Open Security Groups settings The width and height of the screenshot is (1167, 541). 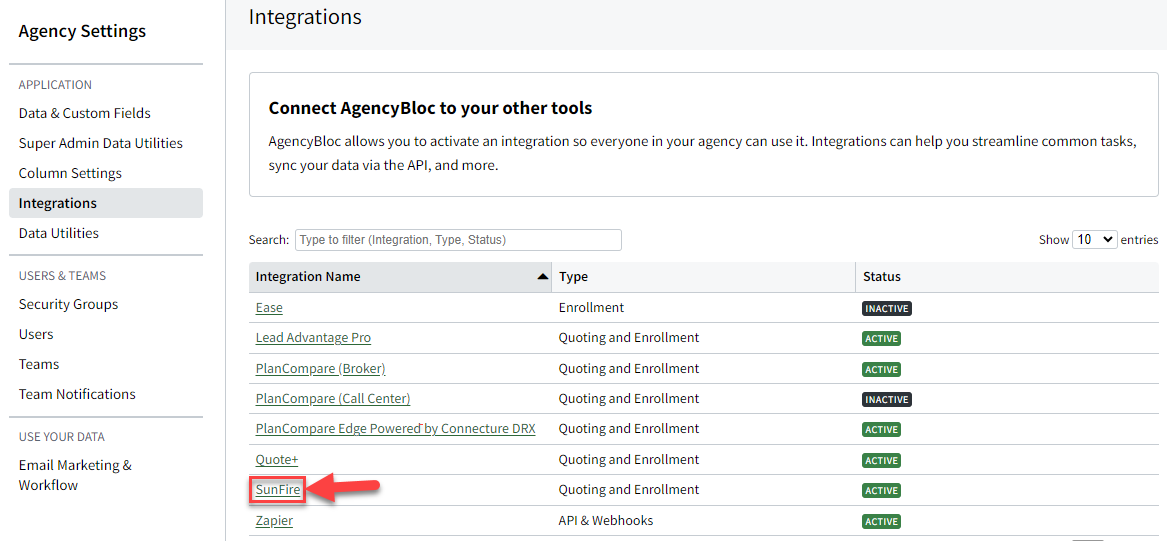[x=68, y=304]
